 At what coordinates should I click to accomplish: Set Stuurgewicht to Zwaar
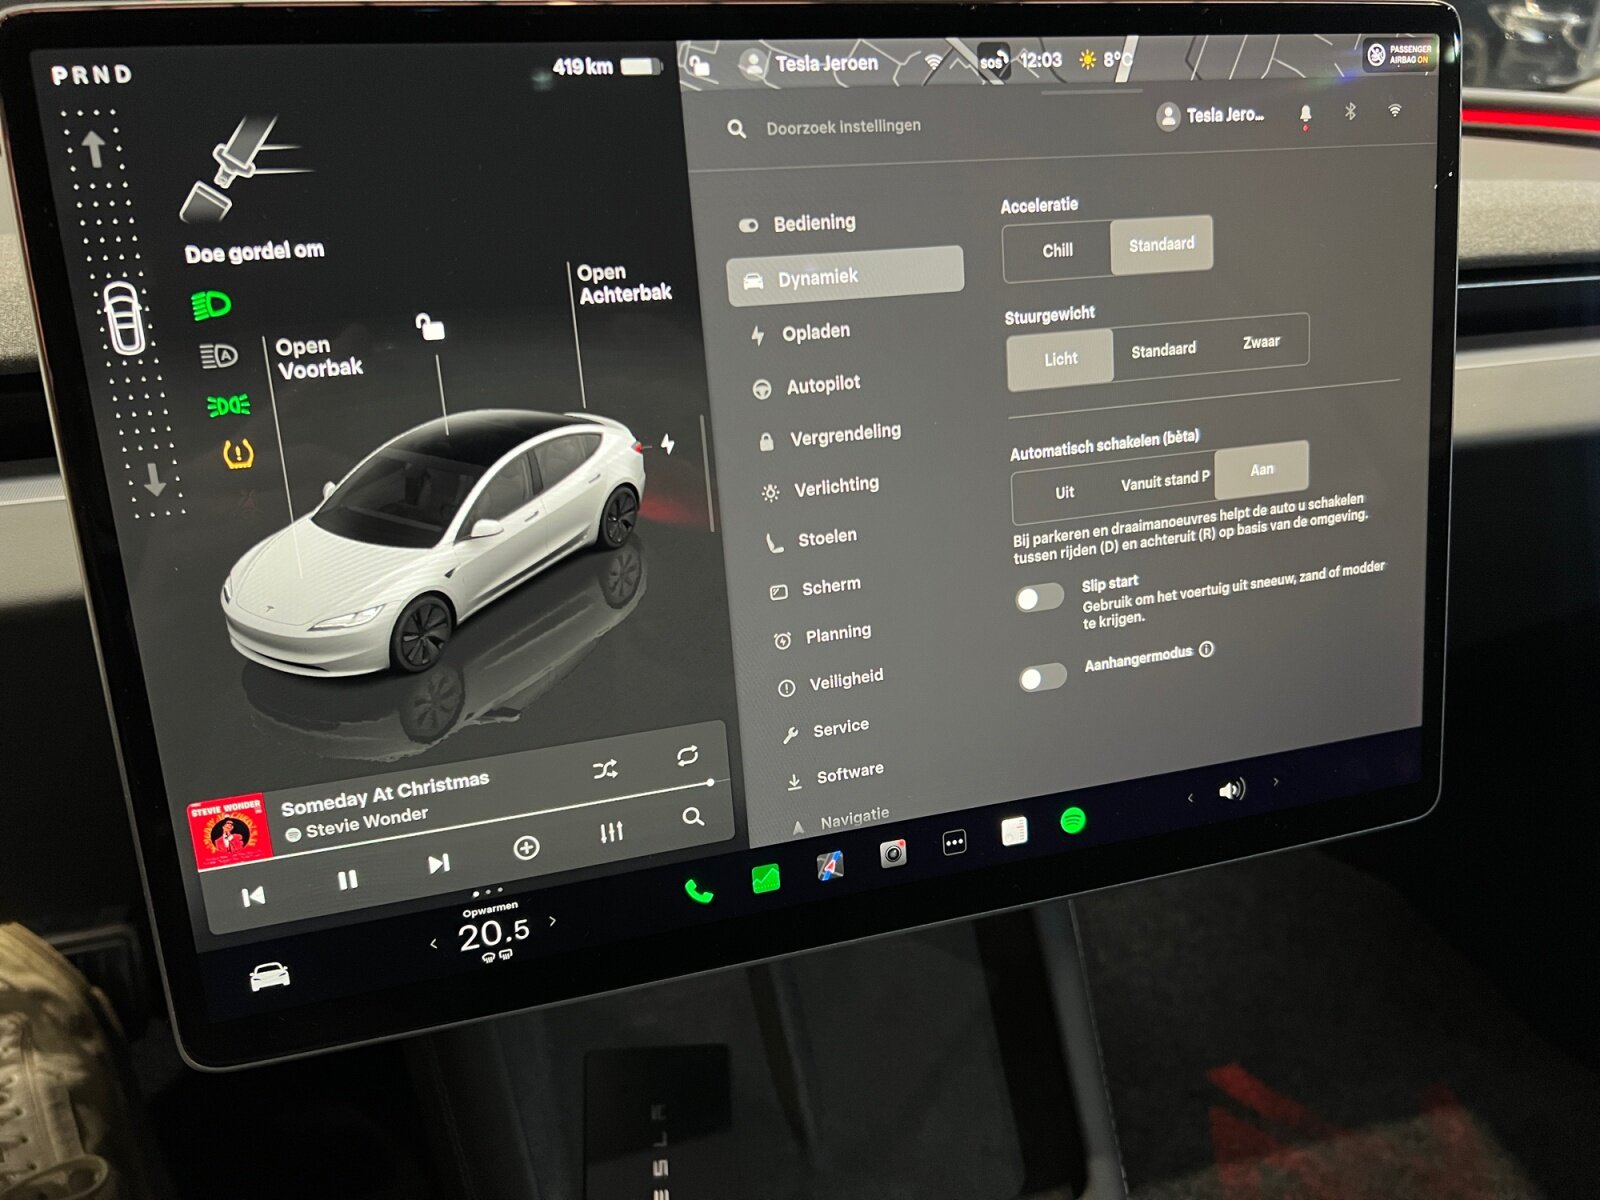click(x=1260, y=343)
